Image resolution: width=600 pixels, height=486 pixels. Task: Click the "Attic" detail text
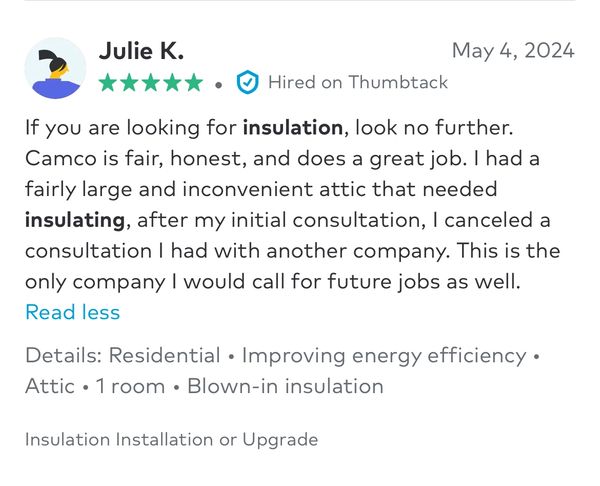pos(48,386)
